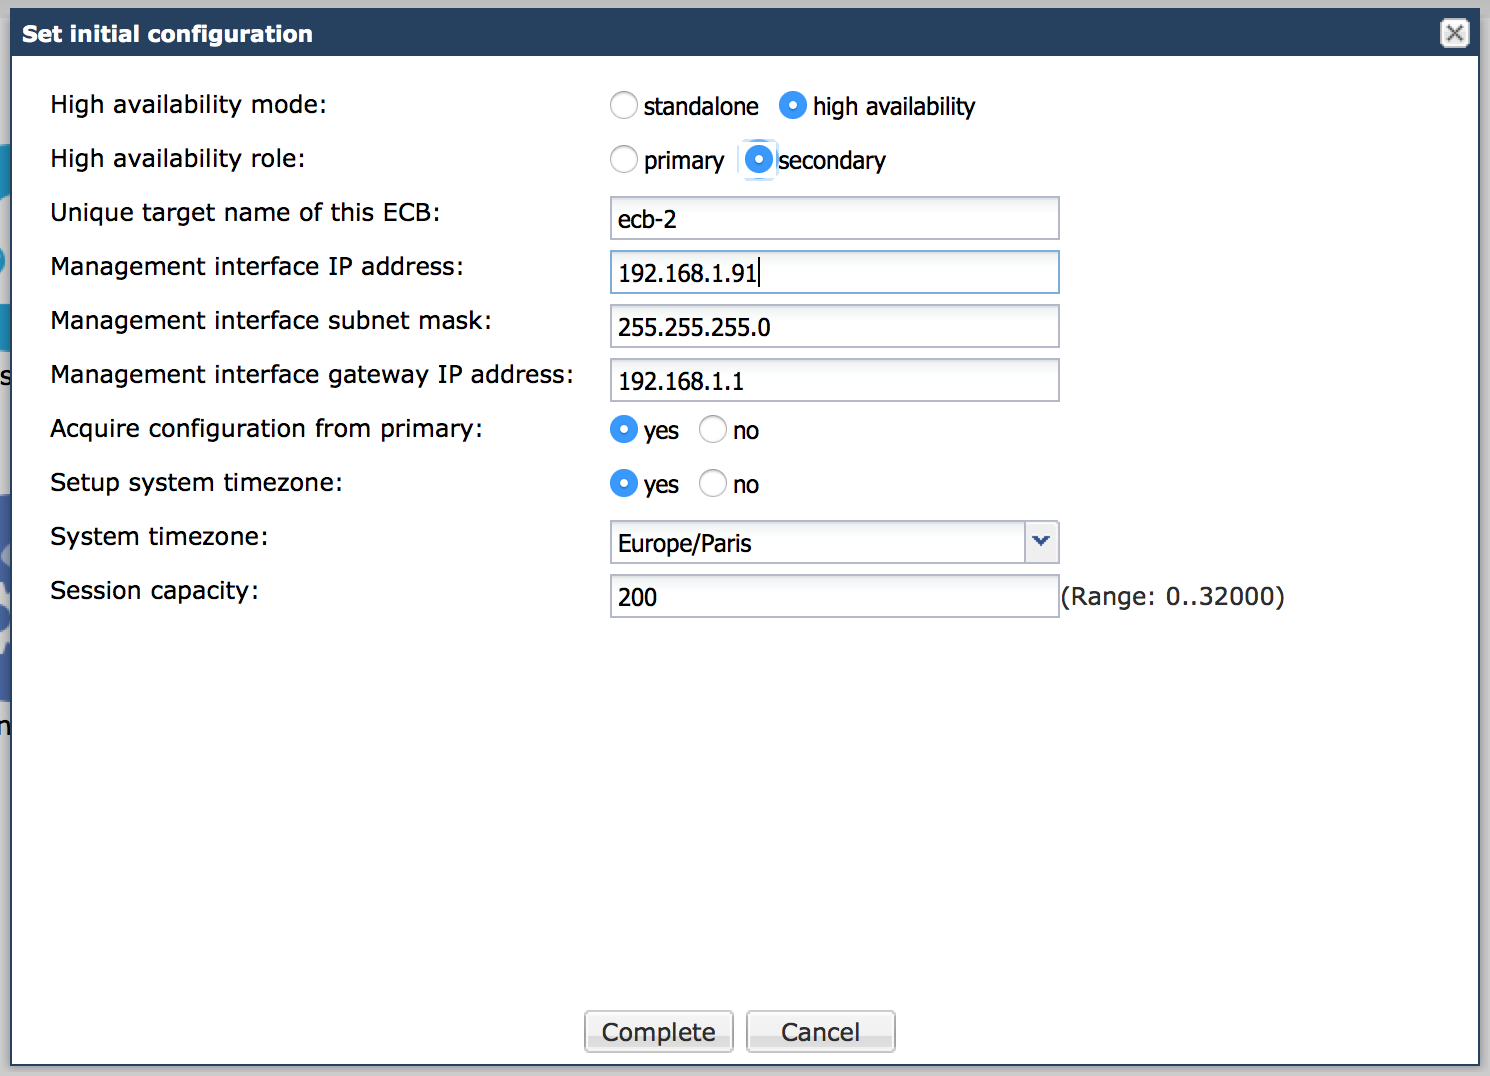1490x1076 pixels.
Task: Click the 'high availability' radio label text
Action: click(893, 106)
